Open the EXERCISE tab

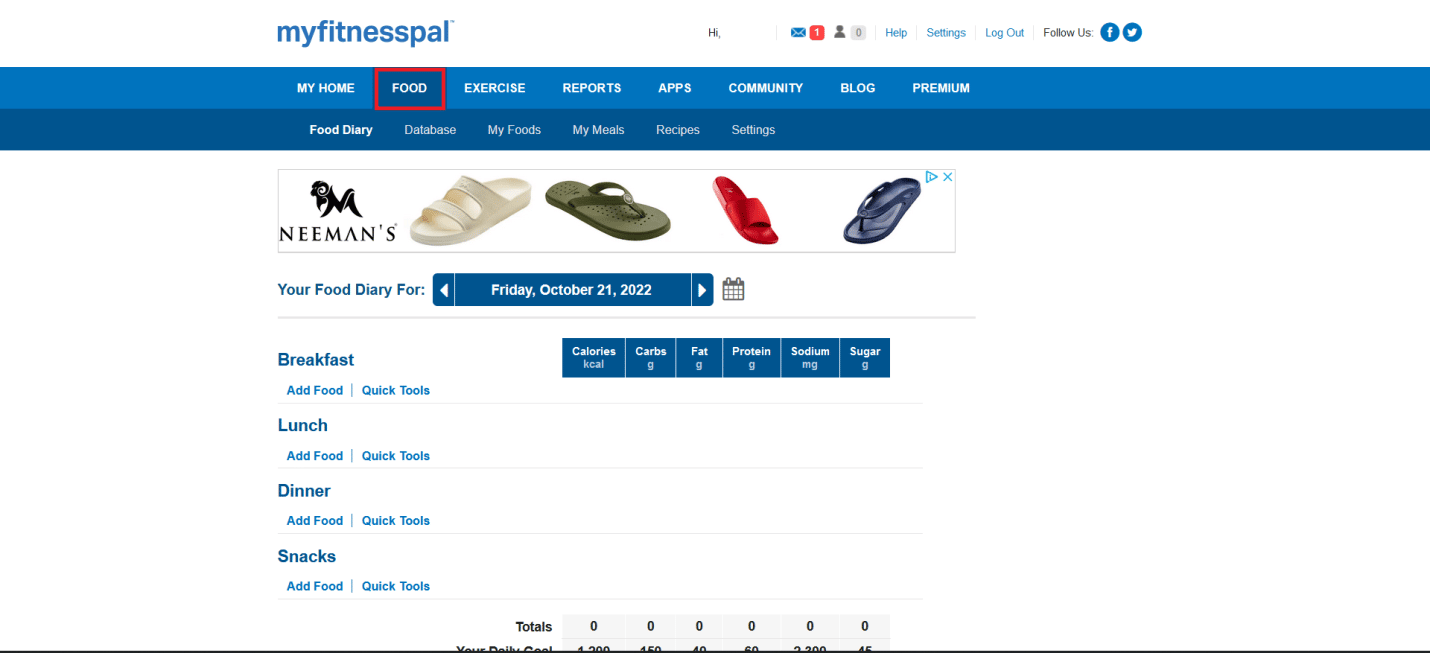click(x=495, y=88)
